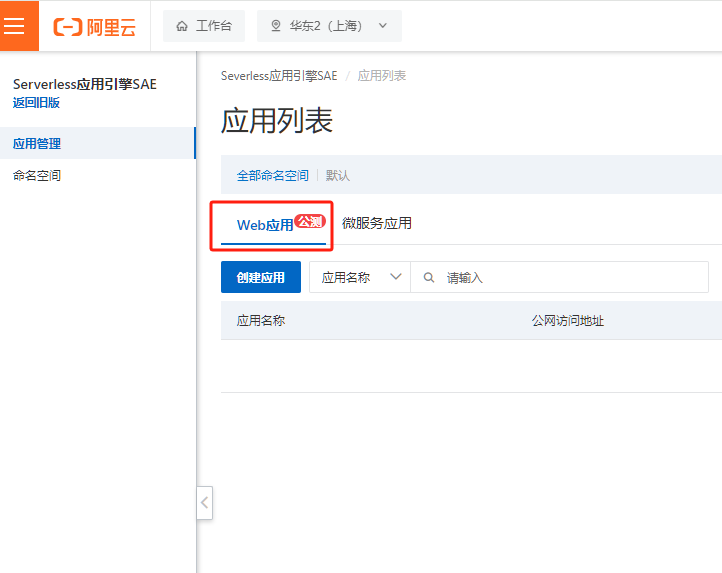This screenshot has height=573, width=722.
Task: Expand the region dropdown chevron arrow
Action: (383, 26)
